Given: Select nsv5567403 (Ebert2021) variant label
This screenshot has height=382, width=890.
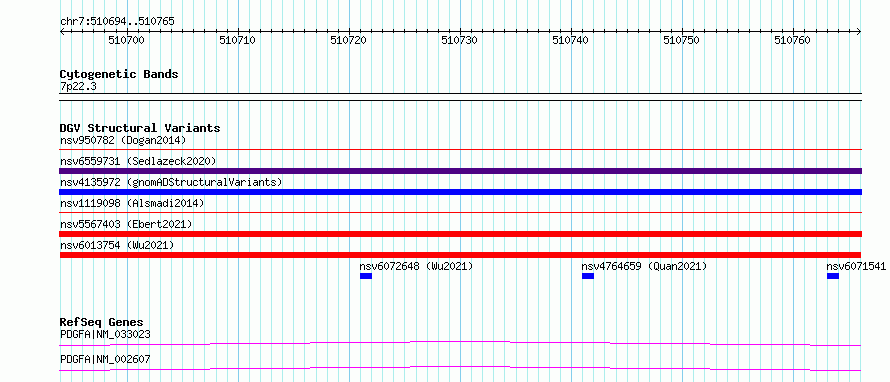Looking at the screenshot, I should click(126, 224).
